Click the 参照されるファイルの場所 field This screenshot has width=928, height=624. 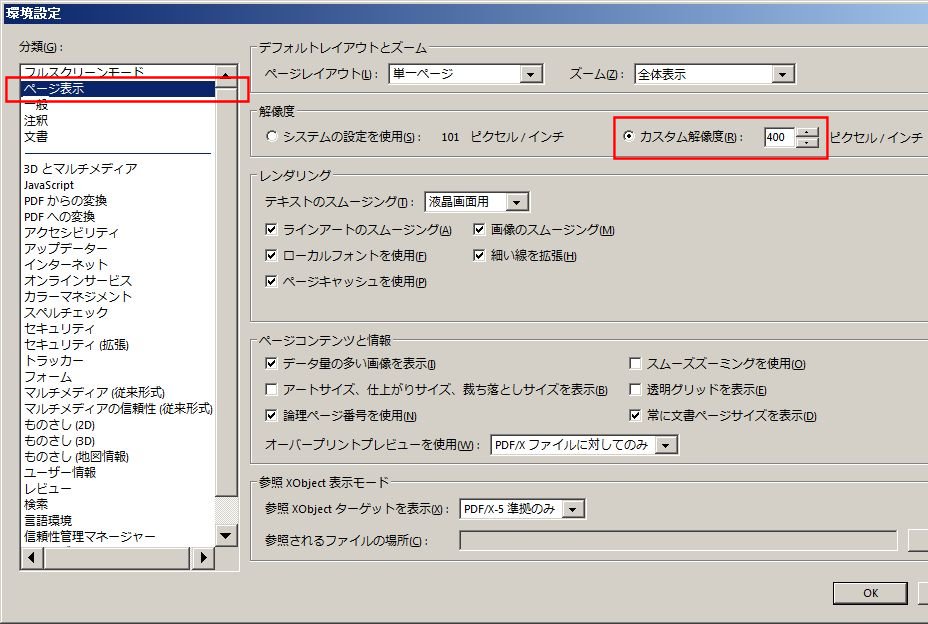(678, 541)
